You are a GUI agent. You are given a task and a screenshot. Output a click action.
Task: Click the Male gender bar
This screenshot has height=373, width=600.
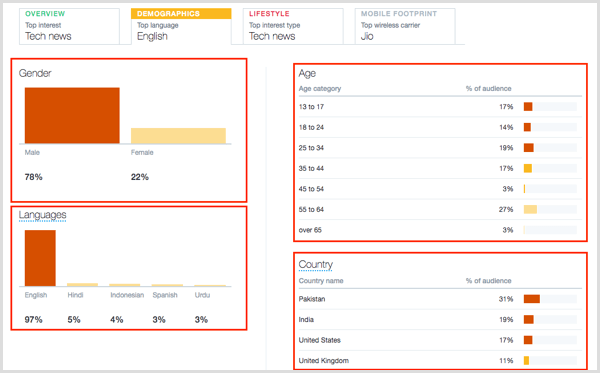point(72,116)
